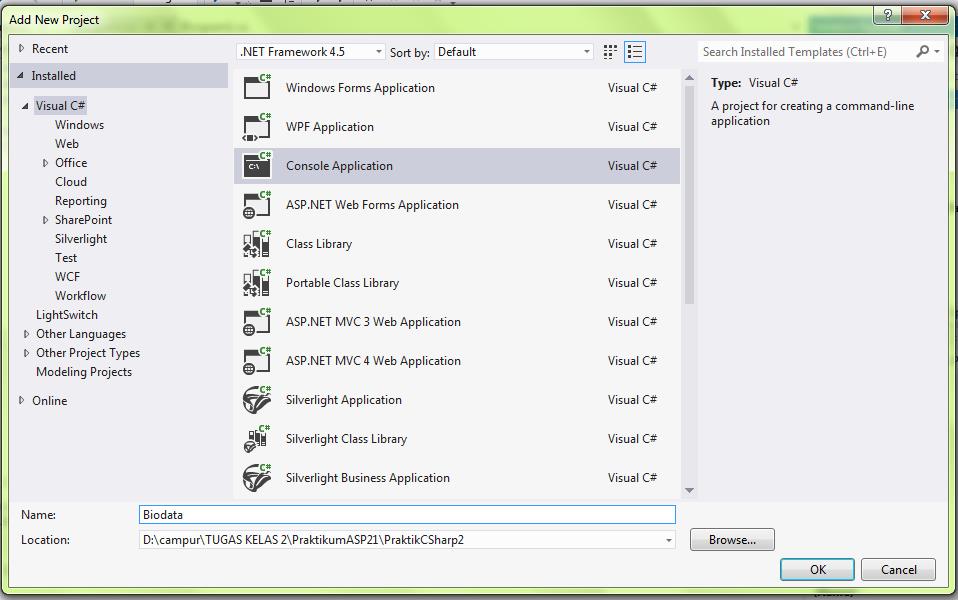
Task: Expand the Online section
Action: [x=21, y=401]
